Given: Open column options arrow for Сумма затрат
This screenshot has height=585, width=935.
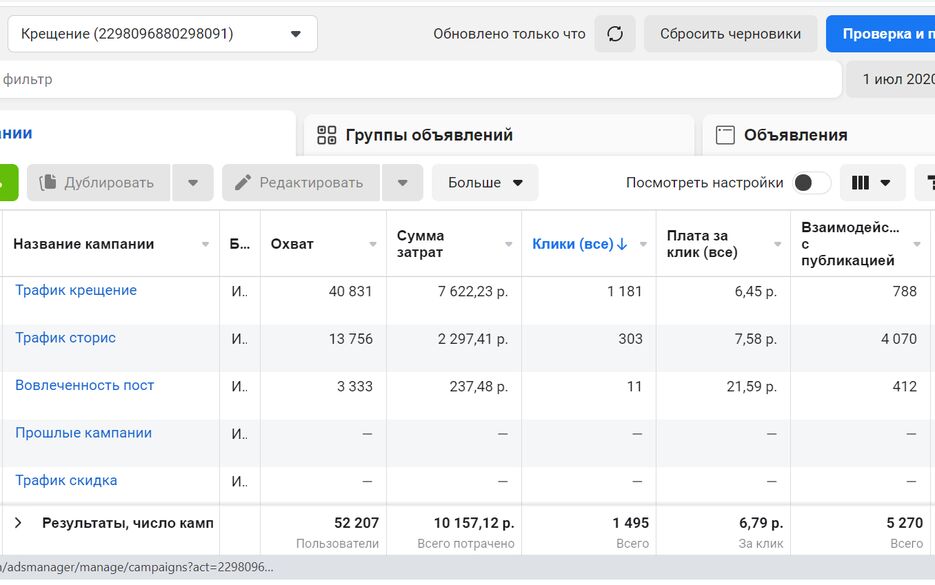Looking at the screenshot, I should point(509,244).
